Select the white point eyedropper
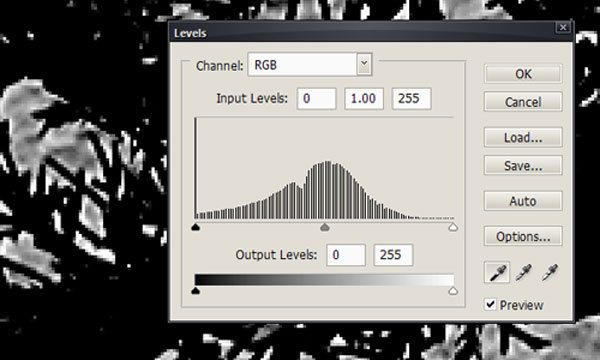 pos(550,272)
